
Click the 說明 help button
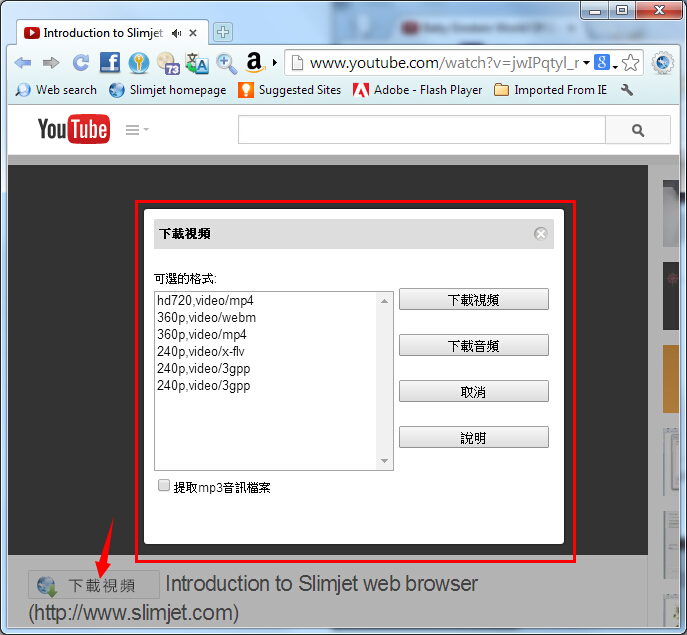(474, 437)
